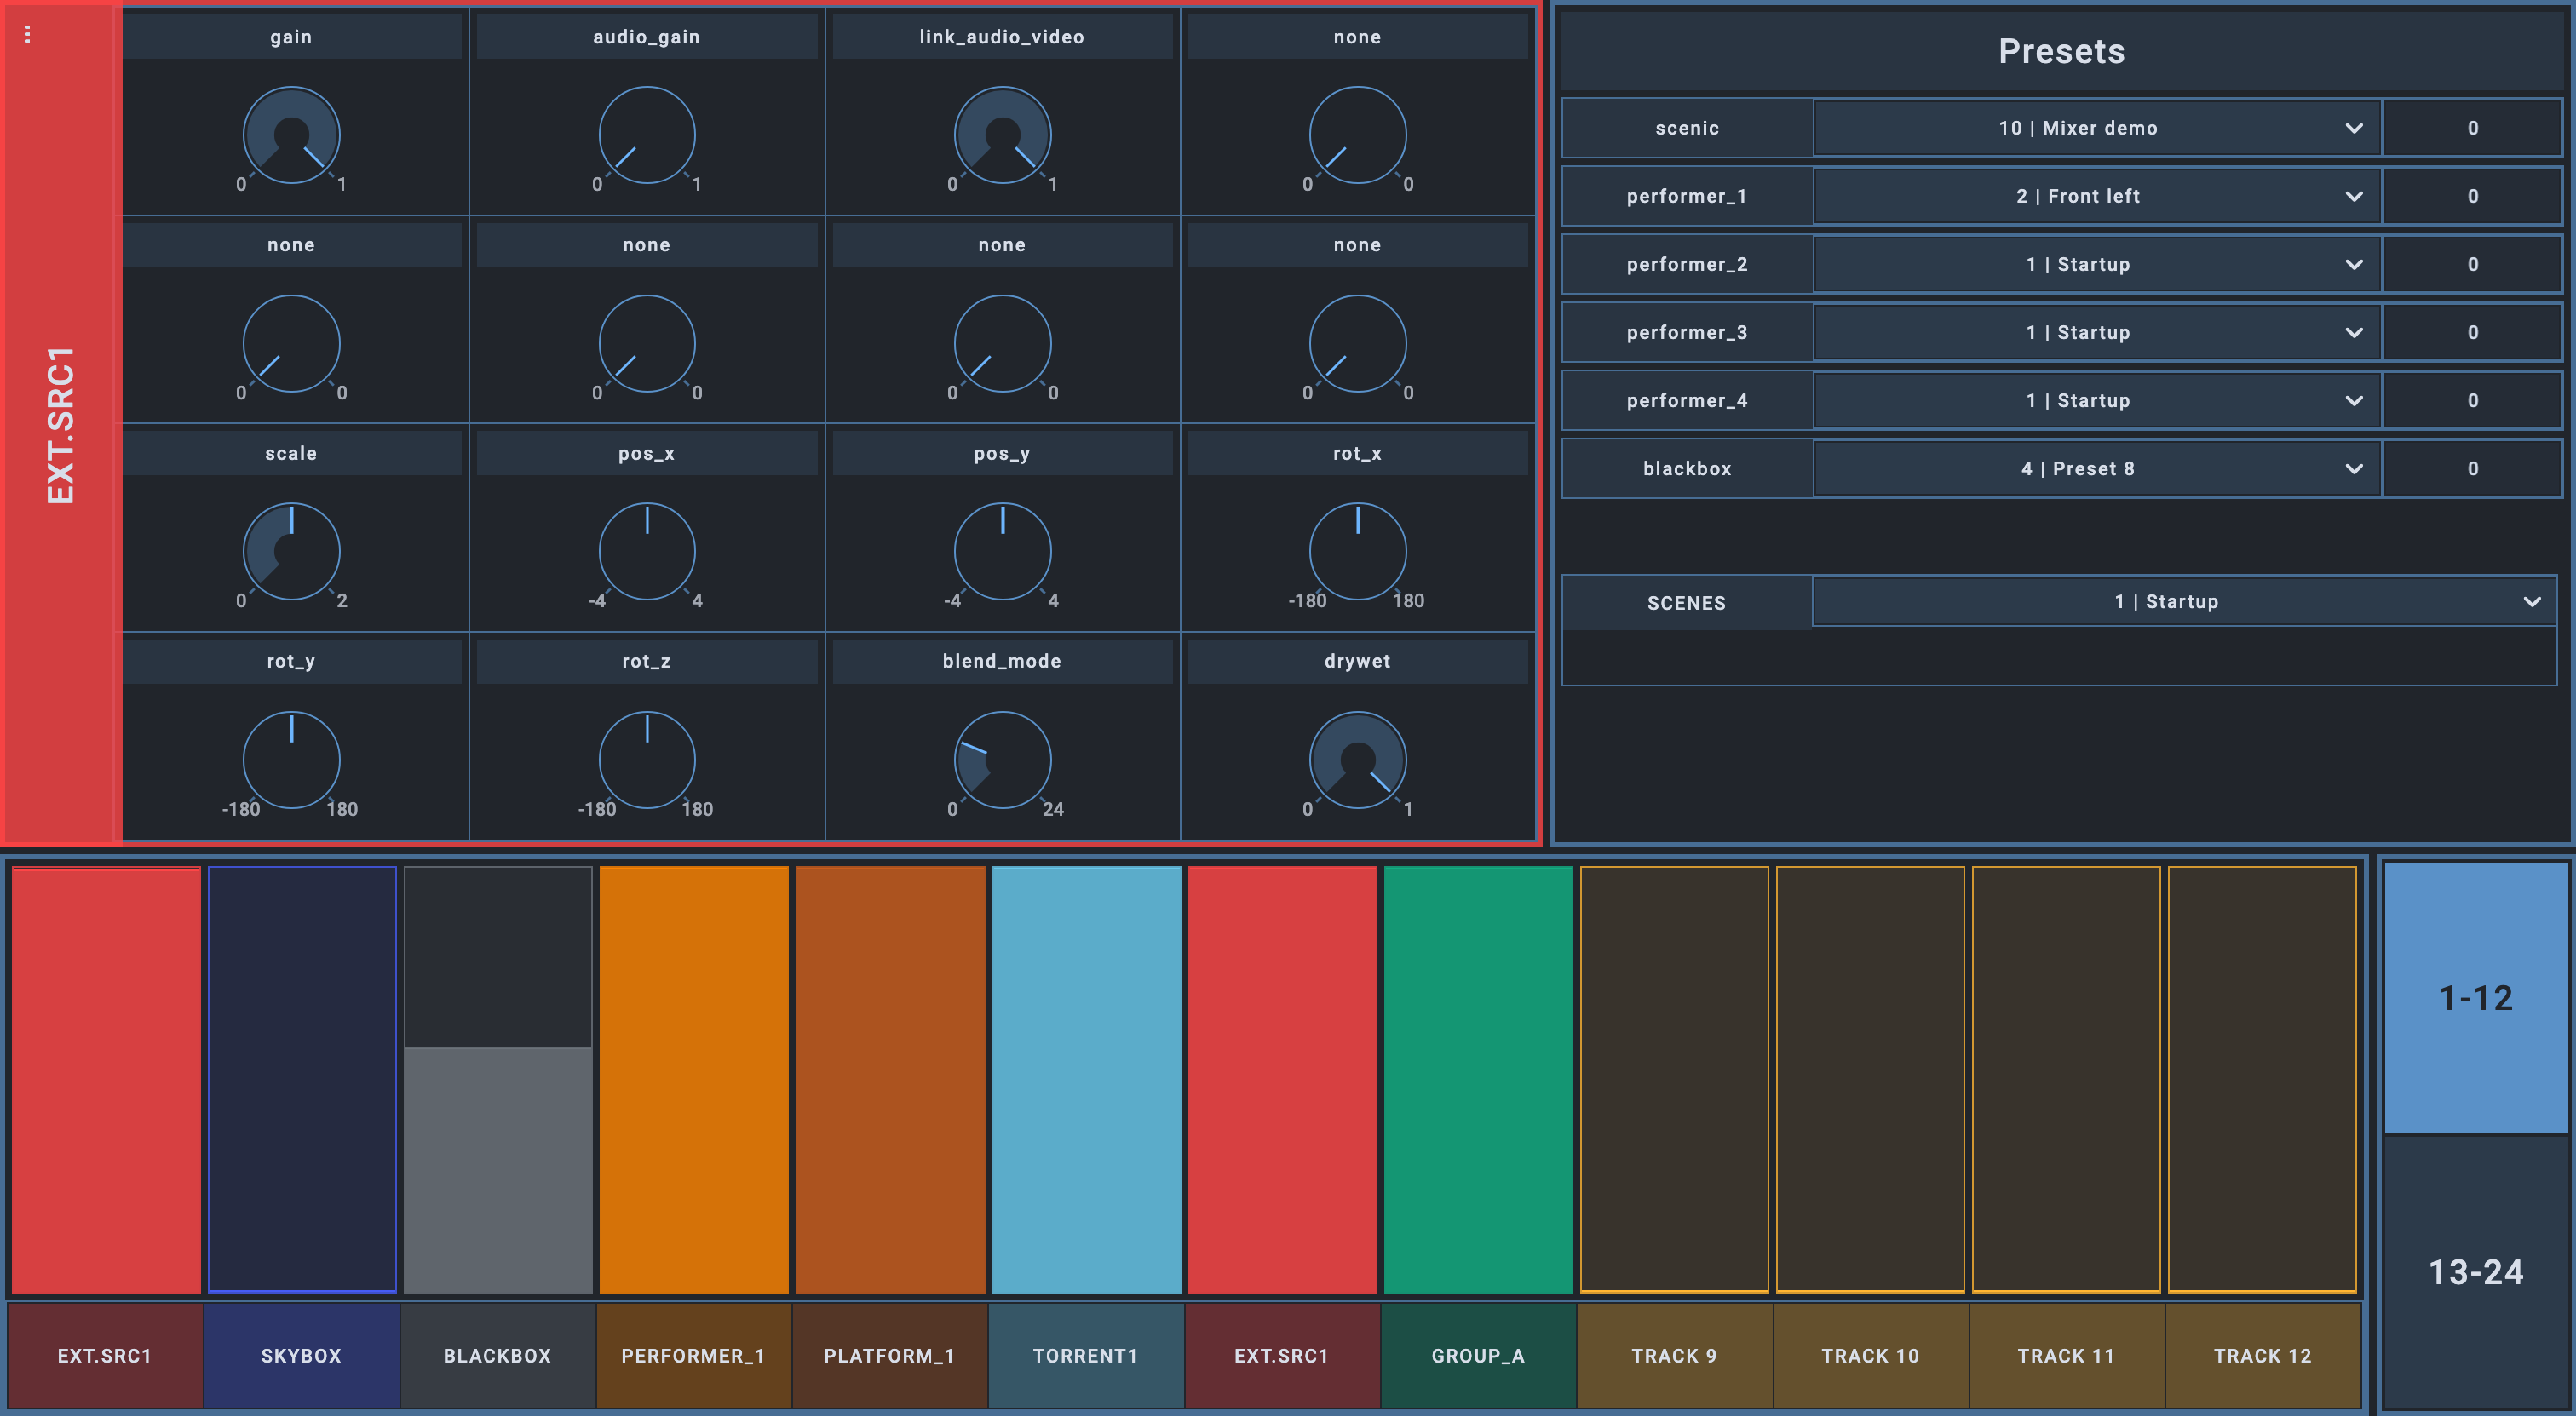Image resolution: width=2576 pixels, height=1417 pixels.
Task: Click the scale knob
Action: coord(291,551)
